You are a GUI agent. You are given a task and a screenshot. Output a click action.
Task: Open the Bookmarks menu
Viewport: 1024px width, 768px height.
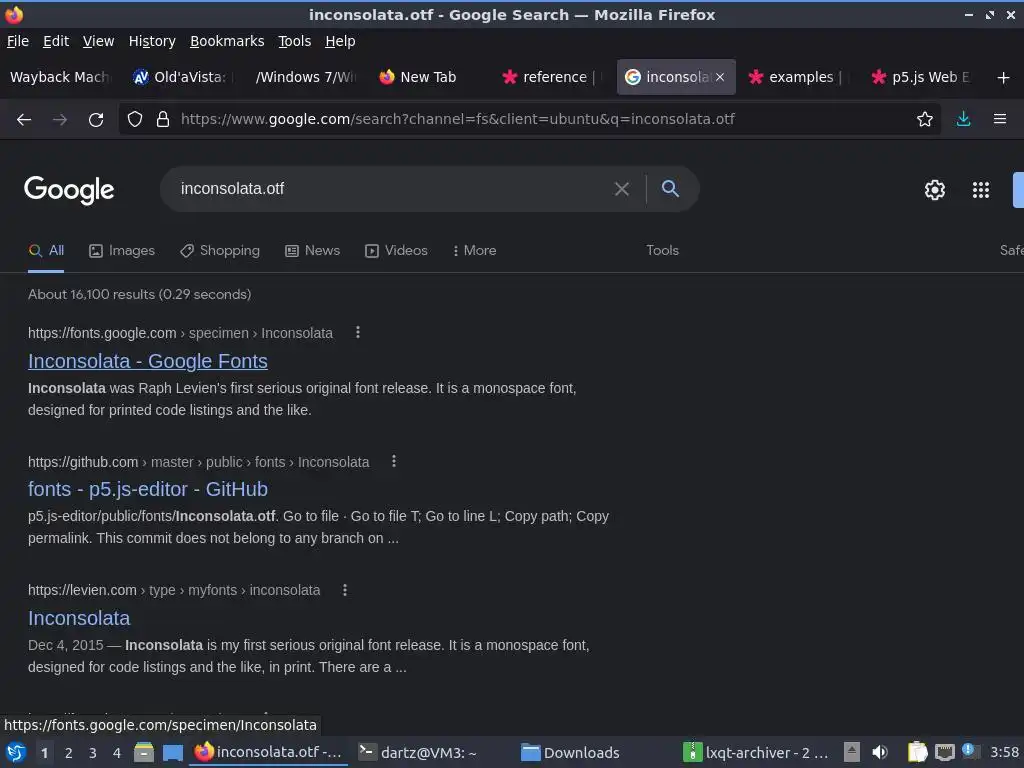click(227, 41)
